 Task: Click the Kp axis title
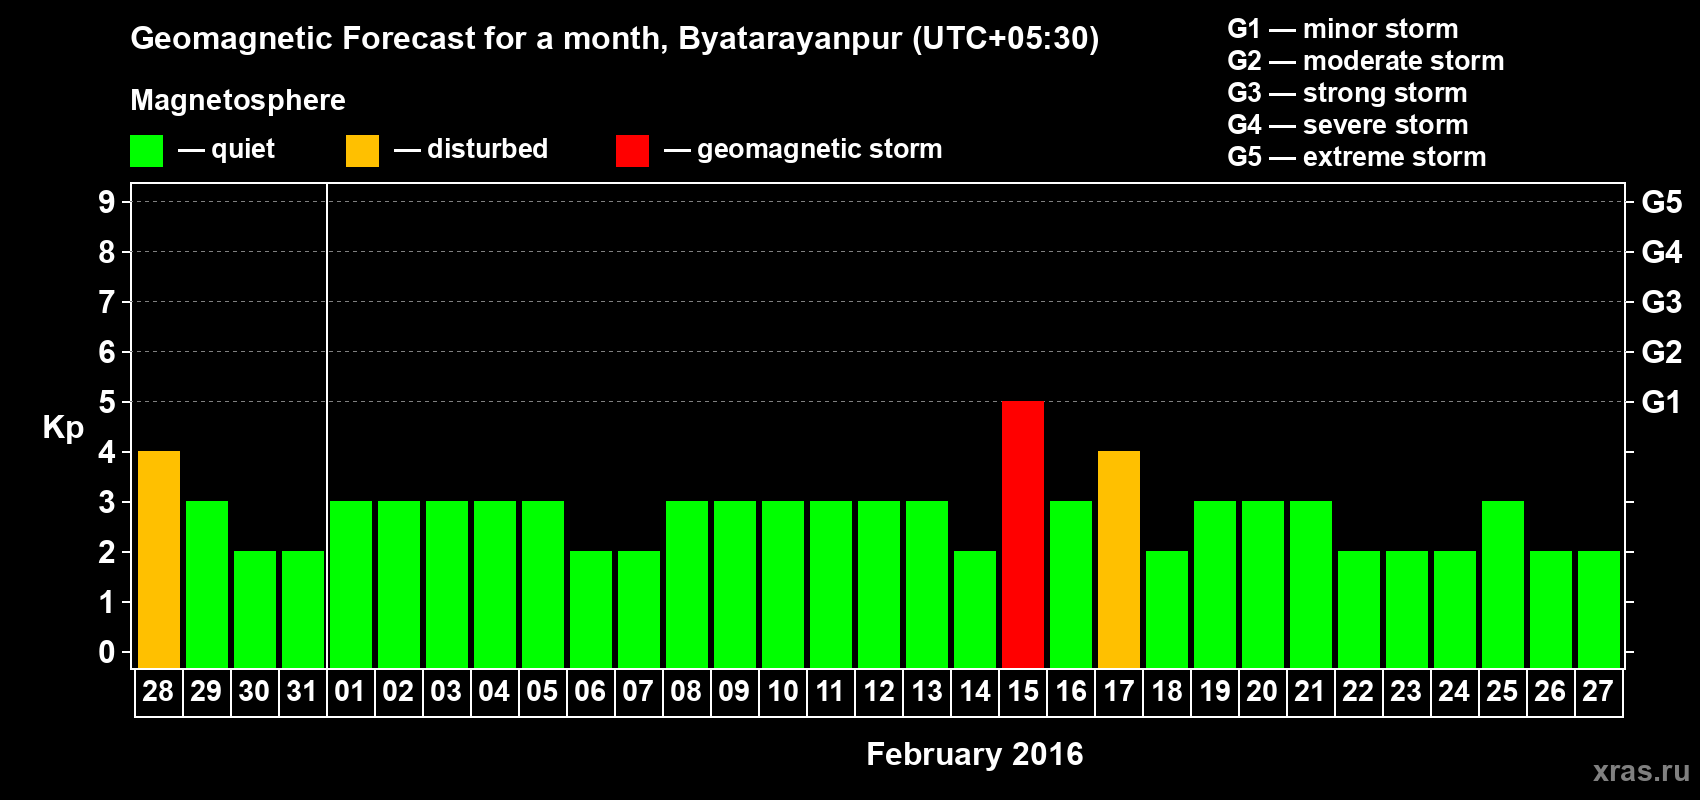click(x=63, y=429)
